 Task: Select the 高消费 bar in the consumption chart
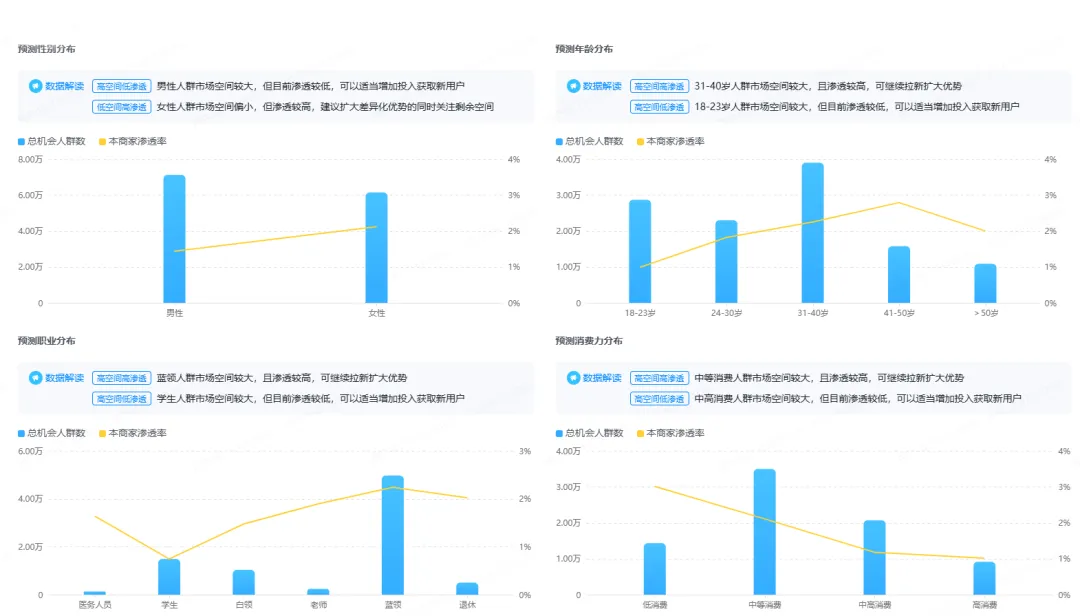click(984, 578)
